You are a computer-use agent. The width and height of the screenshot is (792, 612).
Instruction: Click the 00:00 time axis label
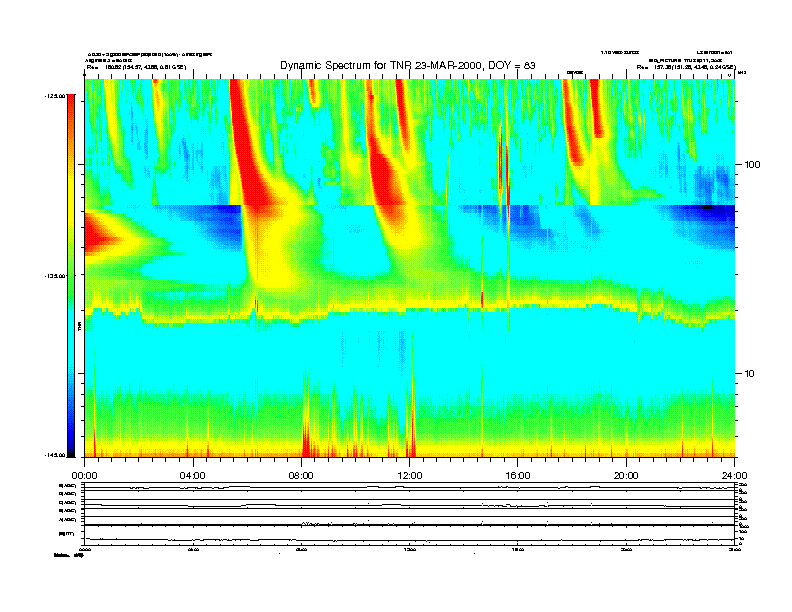[x=84, y=476]
